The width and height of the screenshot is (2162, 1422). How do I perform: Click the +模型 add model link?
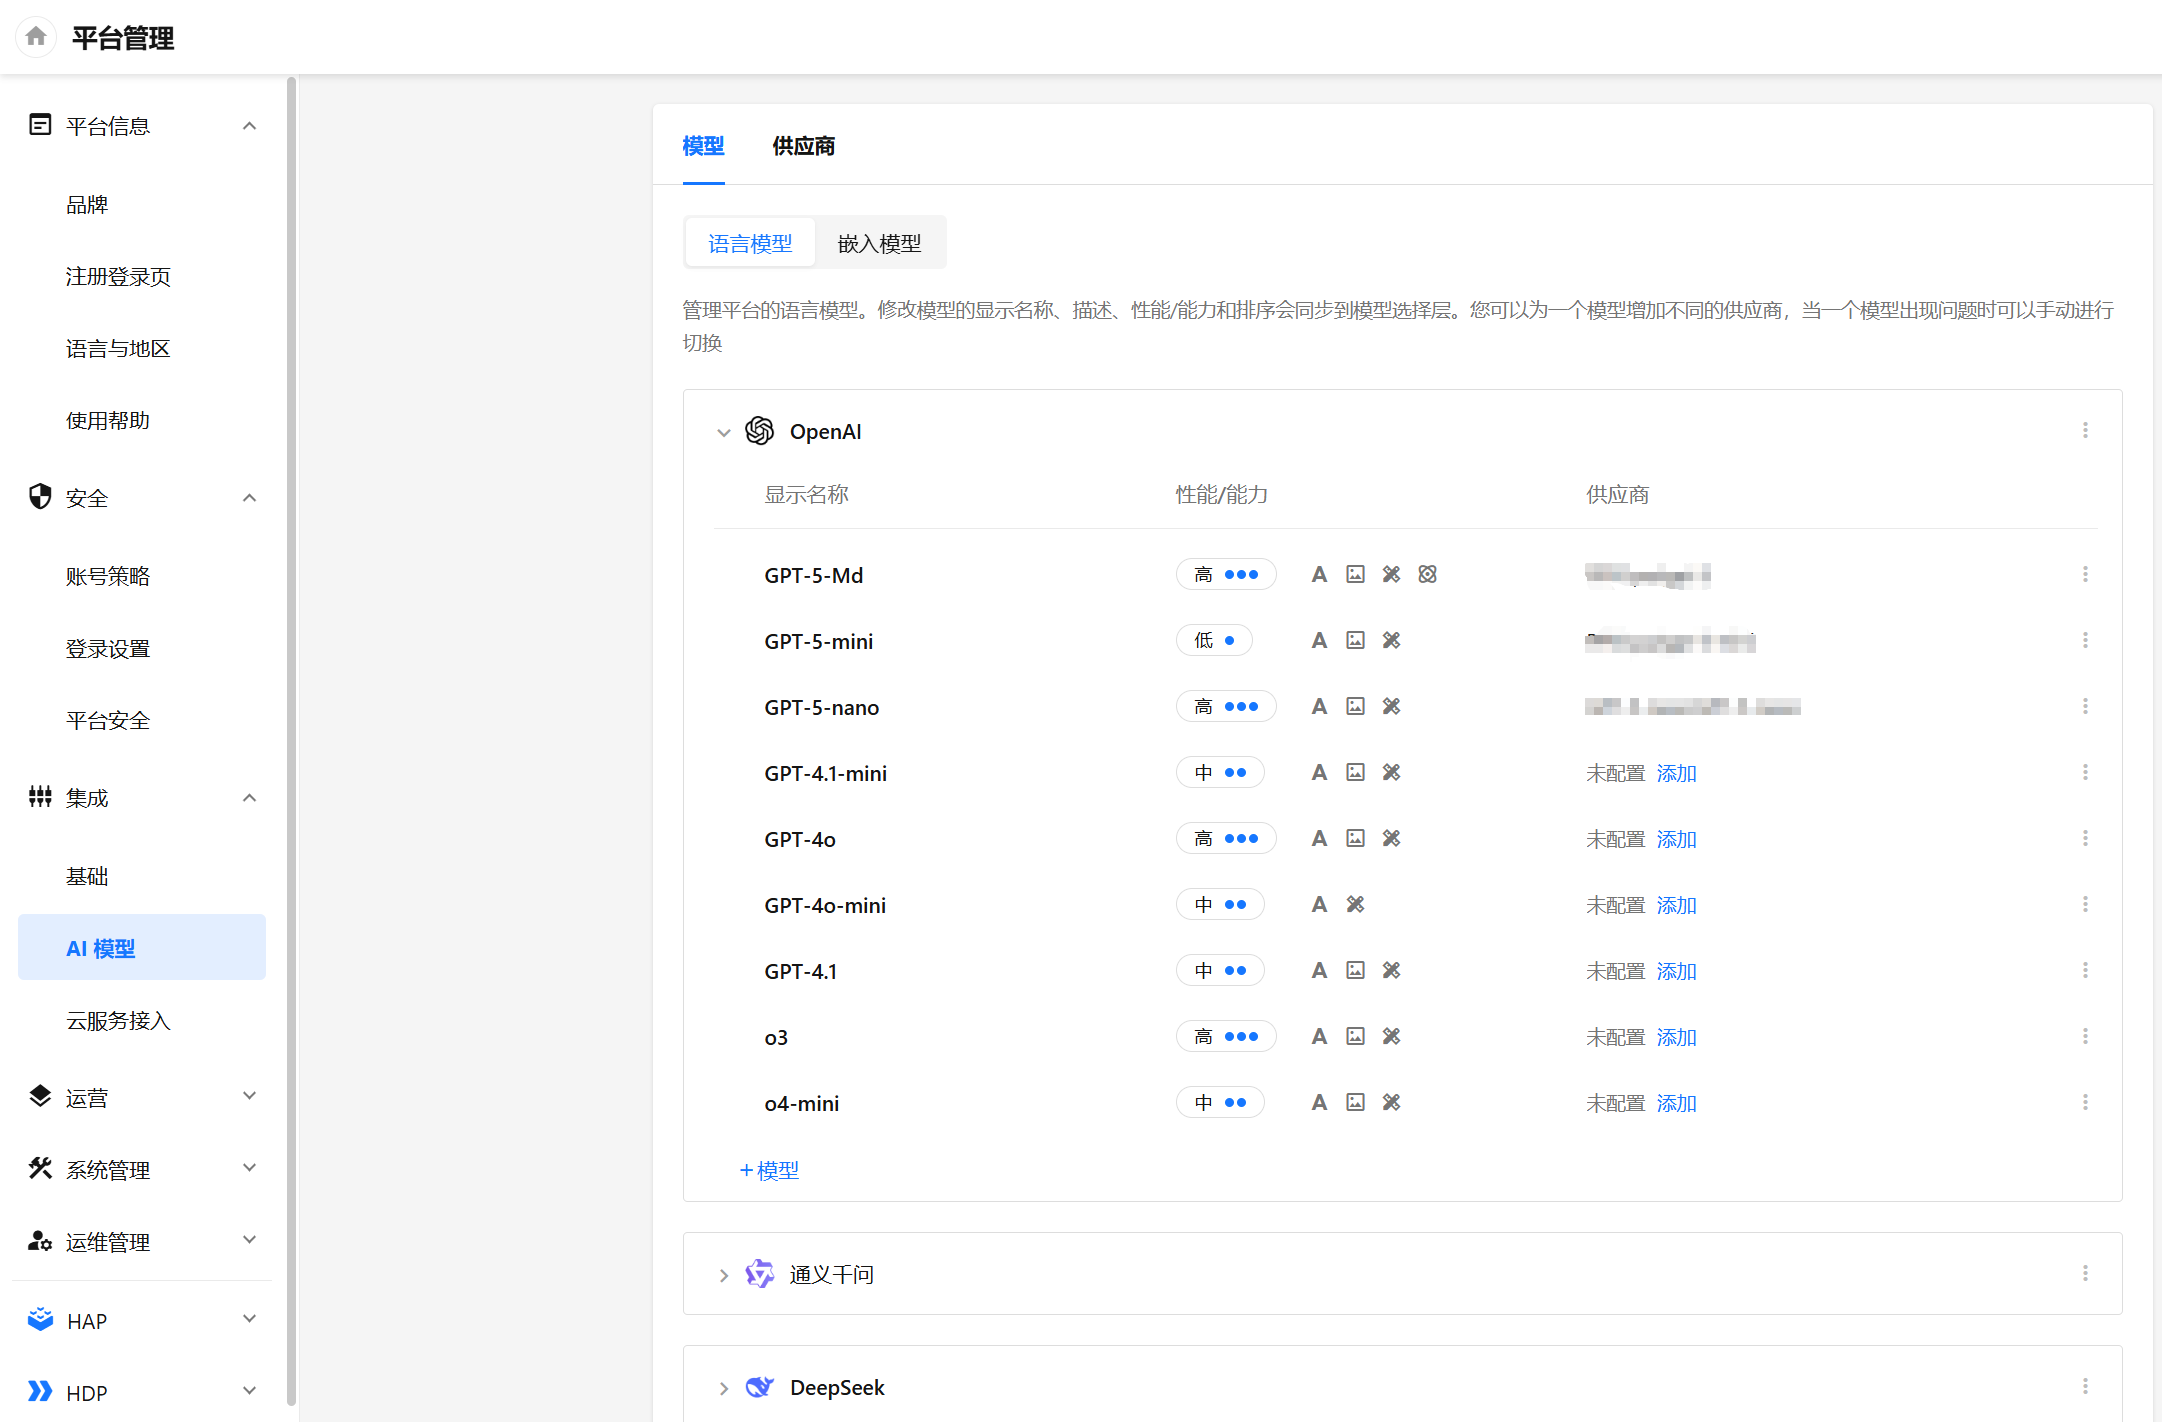pos(769,1170)
